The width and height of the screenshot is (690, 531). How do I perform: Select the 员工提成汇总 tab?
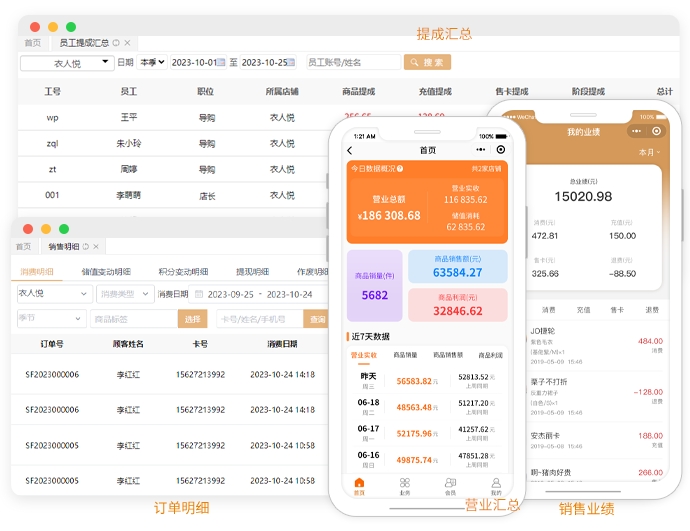84,43
